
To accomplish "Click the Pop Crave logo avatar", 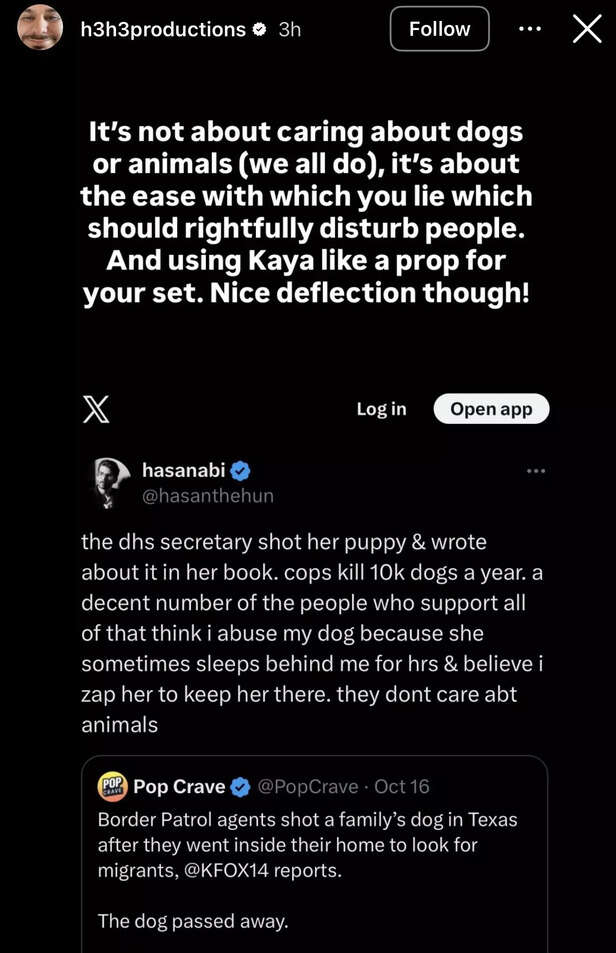I will coord(110,787).
